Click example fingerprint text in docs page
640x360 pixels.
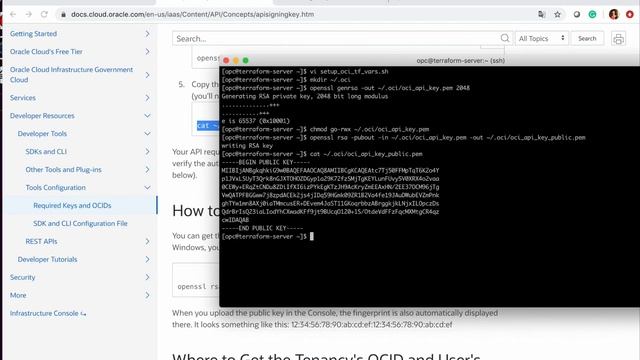[371, 325]
